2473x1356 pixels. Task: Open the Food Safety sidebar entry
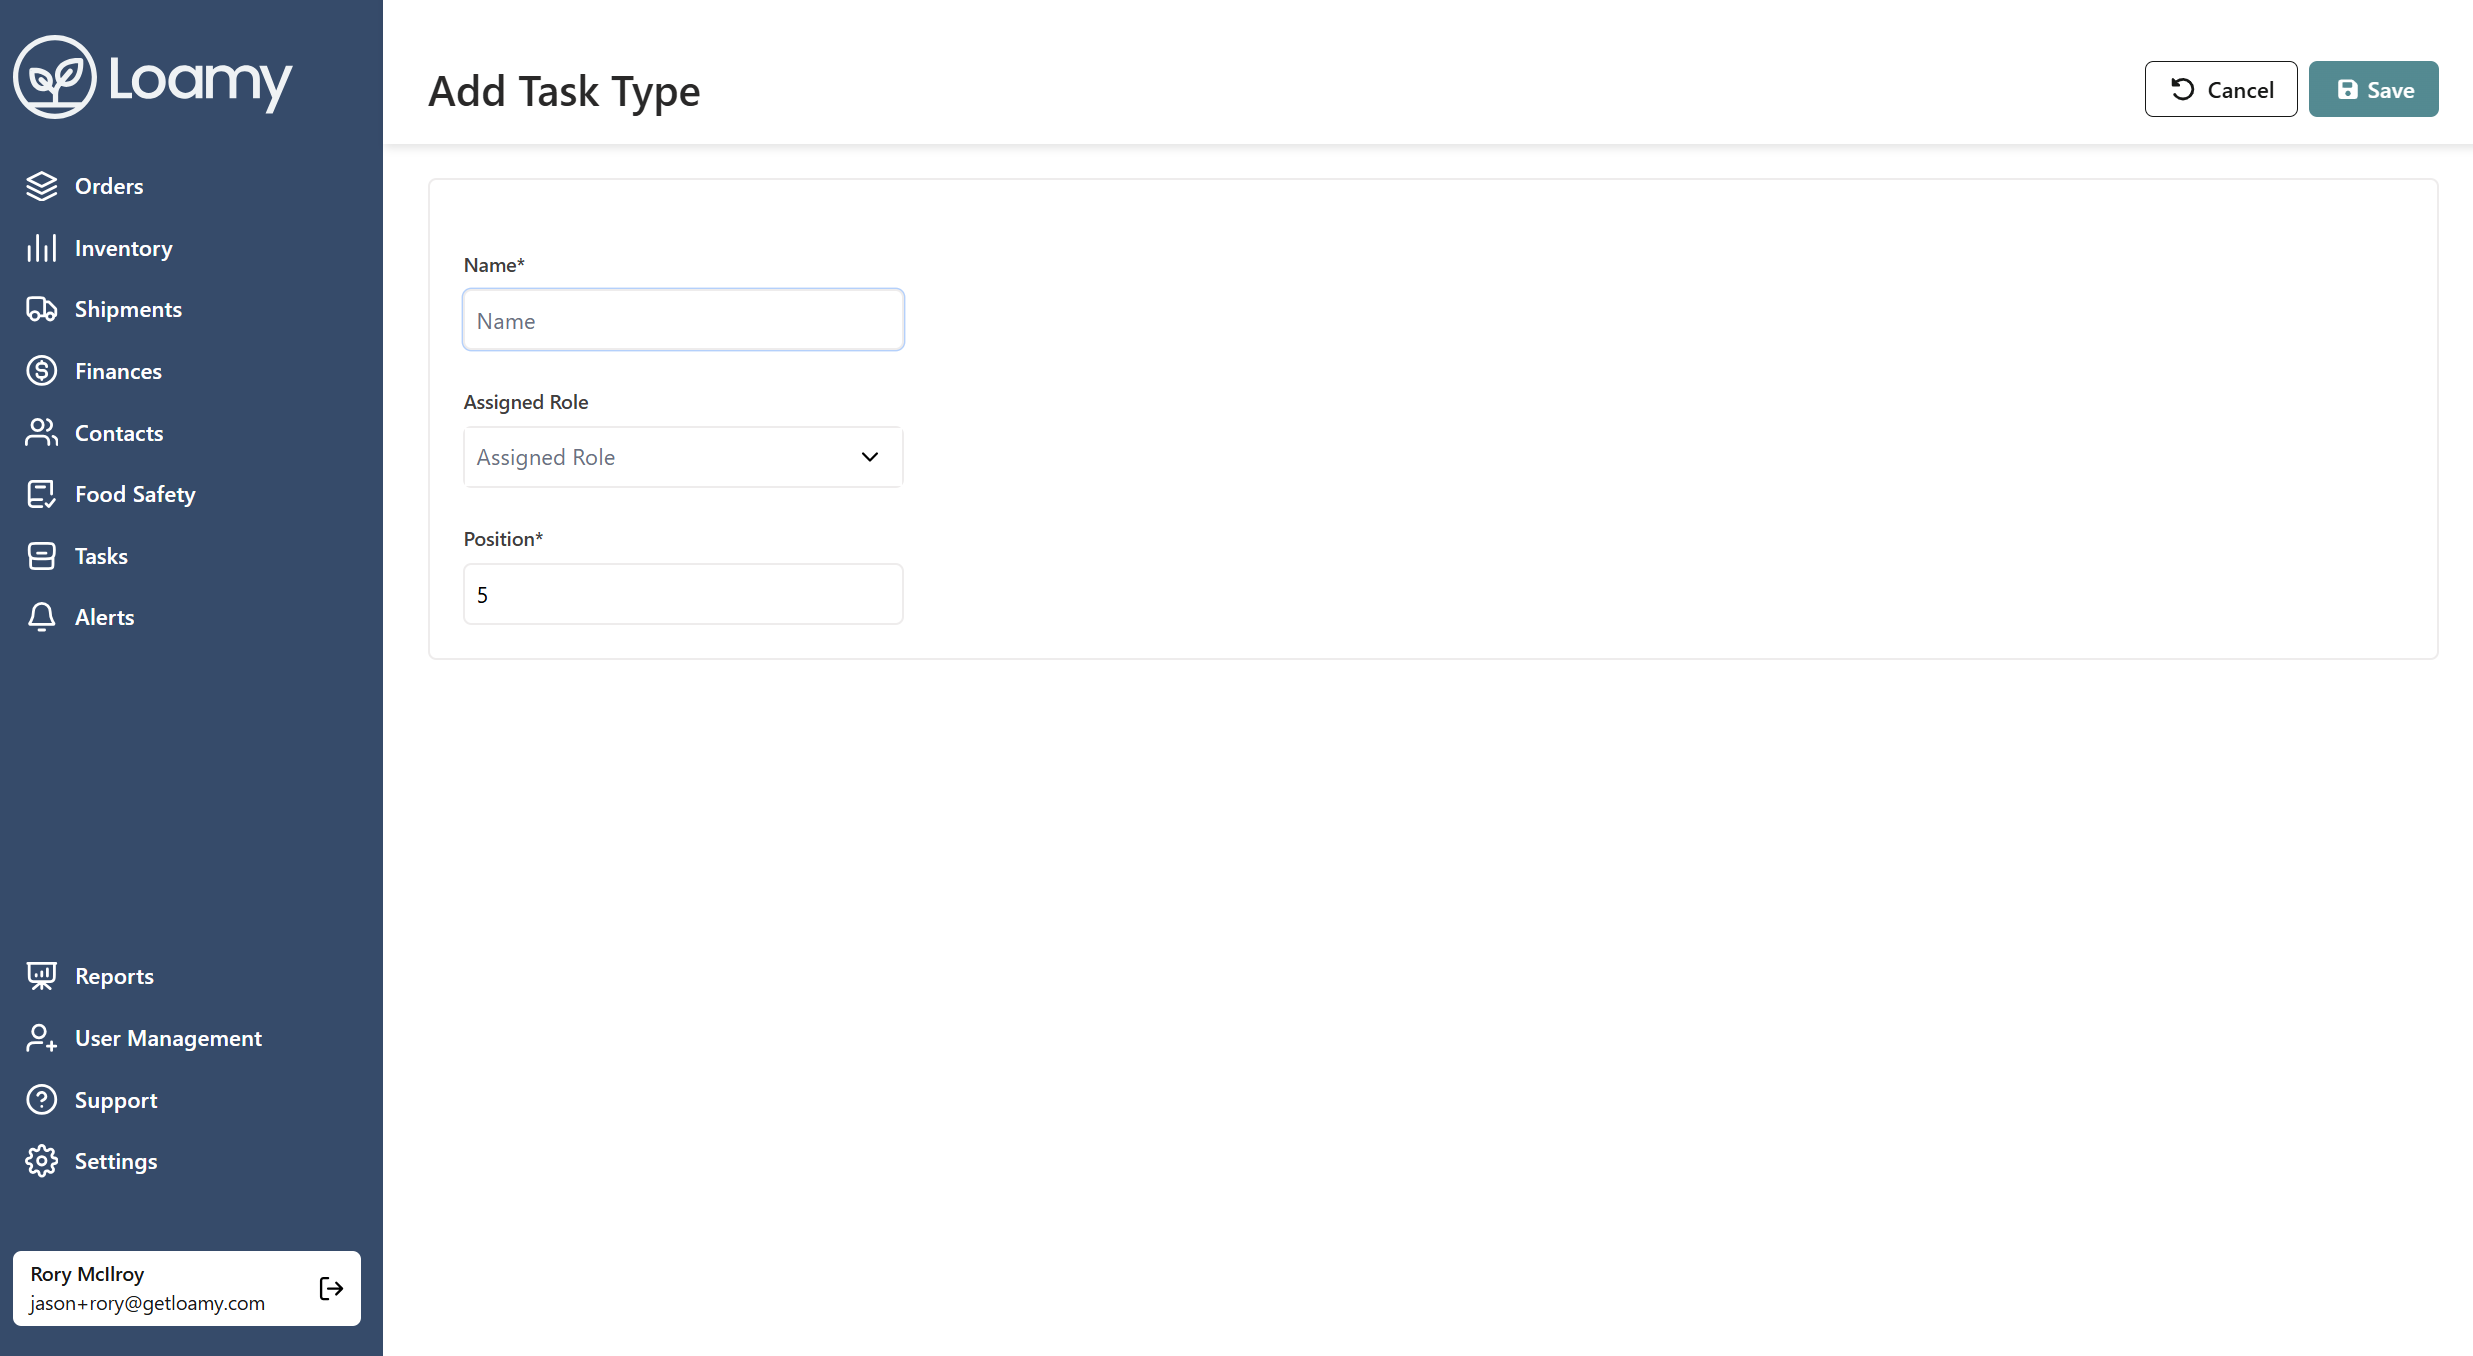pos(135,493)
